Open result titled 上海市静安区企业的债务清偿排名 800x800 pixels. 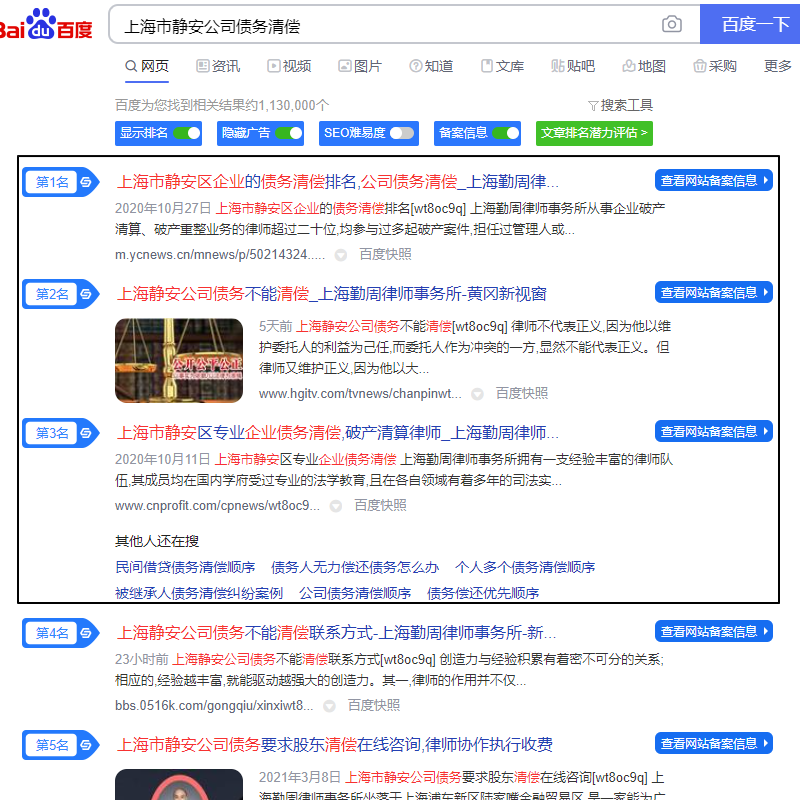coord(338,182)
